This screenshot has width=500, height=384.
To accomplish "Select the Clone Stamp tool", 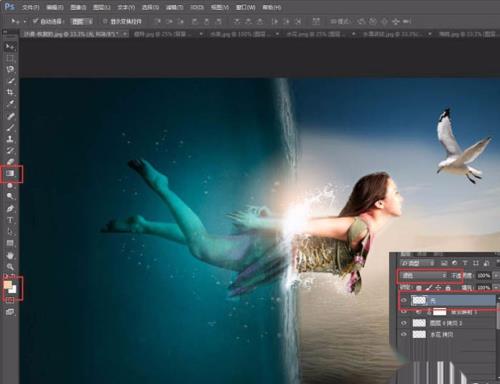I will pos(10,139).
